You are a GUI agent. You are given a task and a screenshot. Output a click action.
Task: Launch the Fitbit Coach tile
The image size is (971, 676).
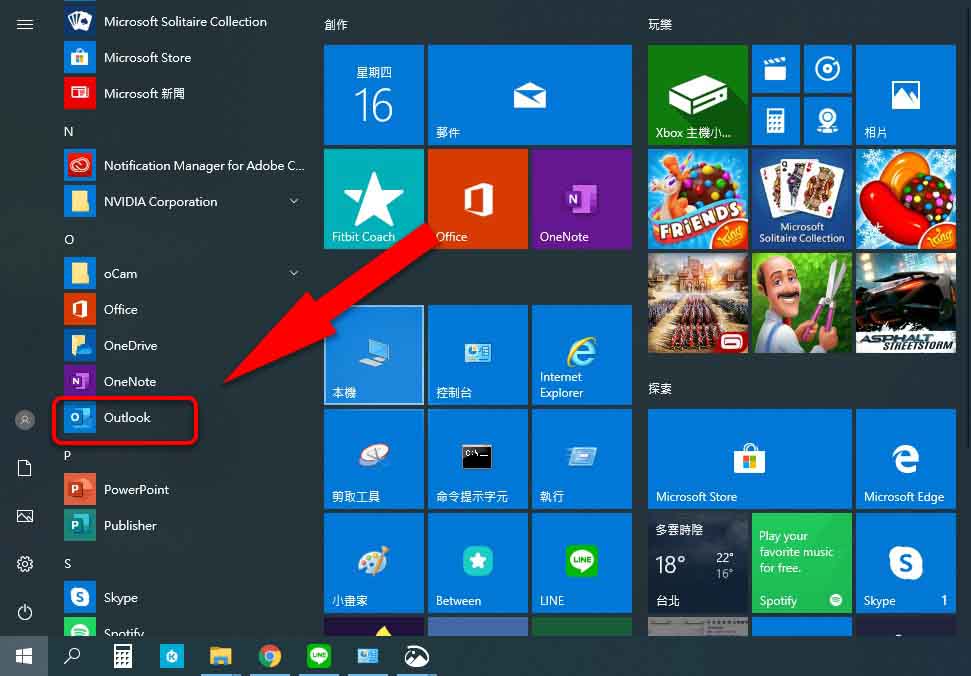(x=373, y=199)
